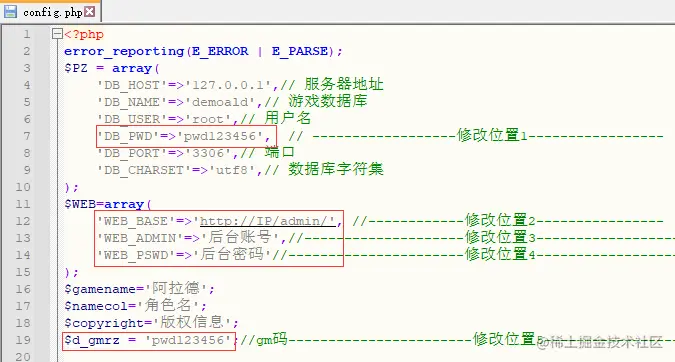Click the $WEB=array( line
The image size is (675, 362).
(108, 204)
